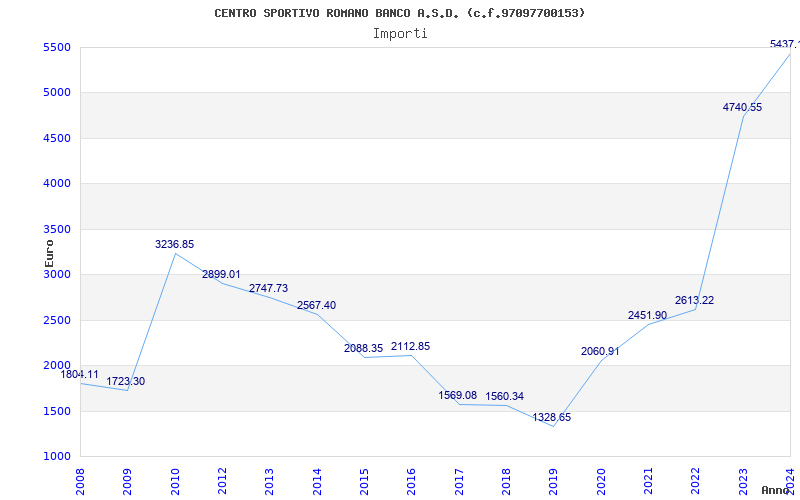
Task: Click x-axis year 2014
Action: coord(317,482)
